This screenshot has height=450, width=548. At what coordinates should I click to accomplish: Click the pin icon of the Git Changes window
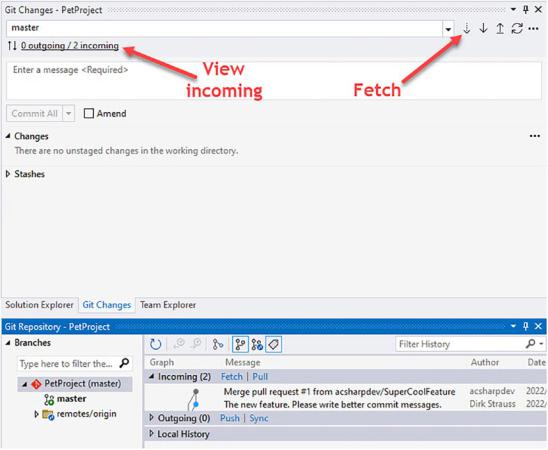[526, 9]
